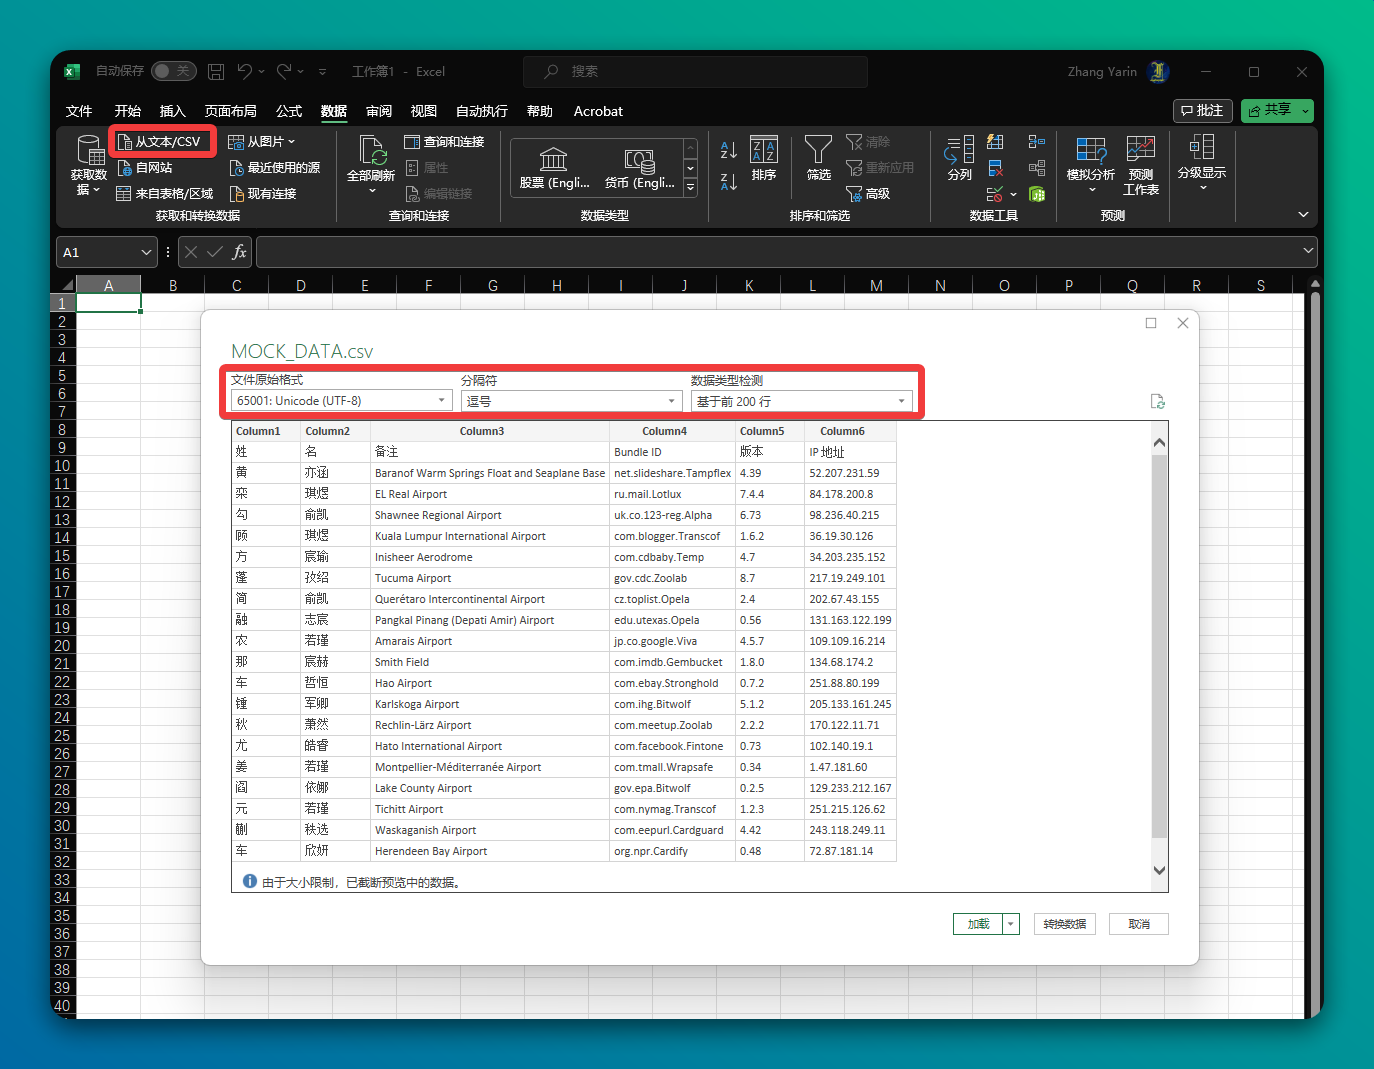Viewport: 1374px width, 1069px height.
Task: Close the MOCK_DATA.csv dialog
Action: coord(1183,323)
